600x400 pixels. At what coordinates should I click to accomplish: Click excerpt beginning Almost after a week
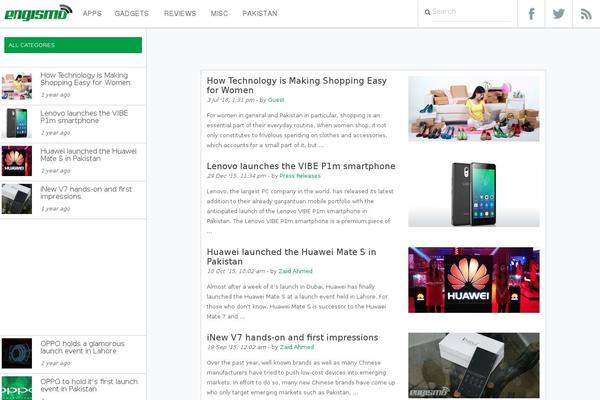[297, 302]
